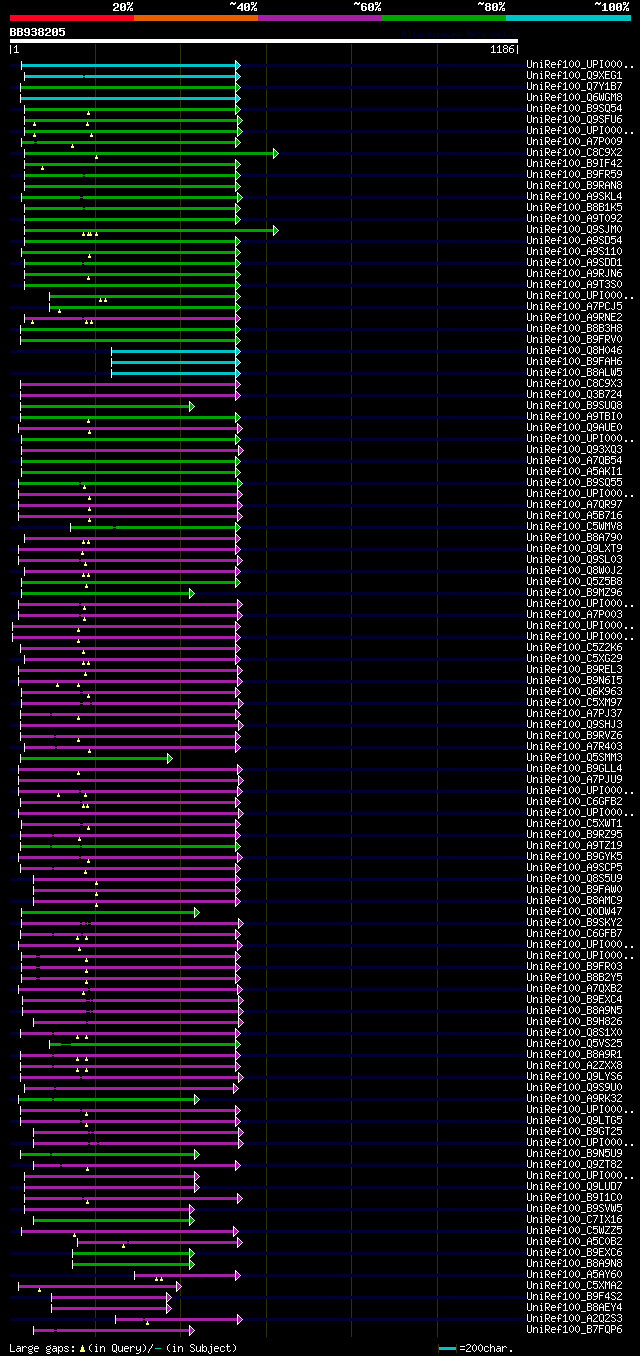Select label UniRef100_Q8H046
640x1356 pixels.
(574, 351)
